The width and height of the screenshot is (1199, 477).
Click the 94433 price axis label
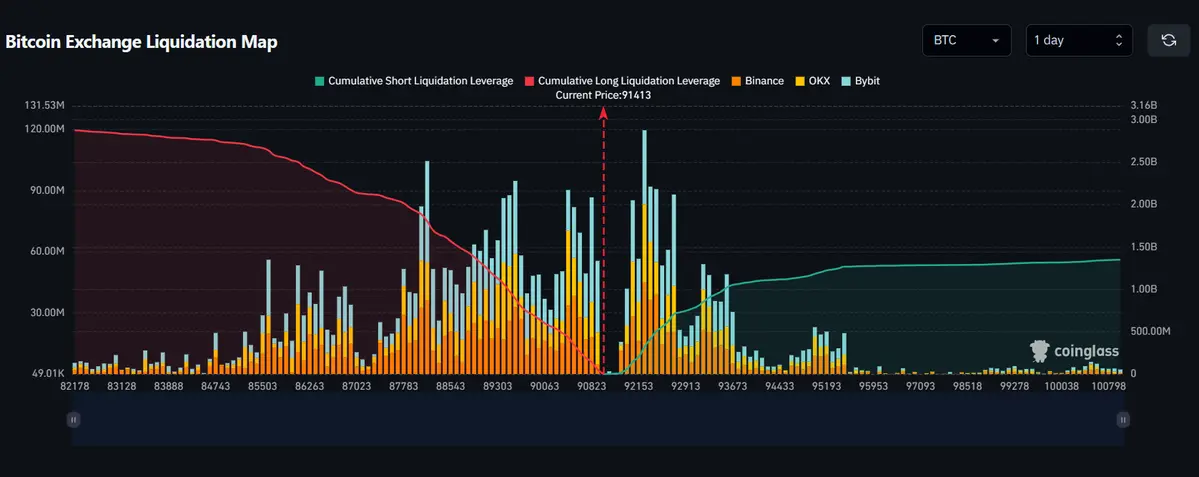[779, 387]
